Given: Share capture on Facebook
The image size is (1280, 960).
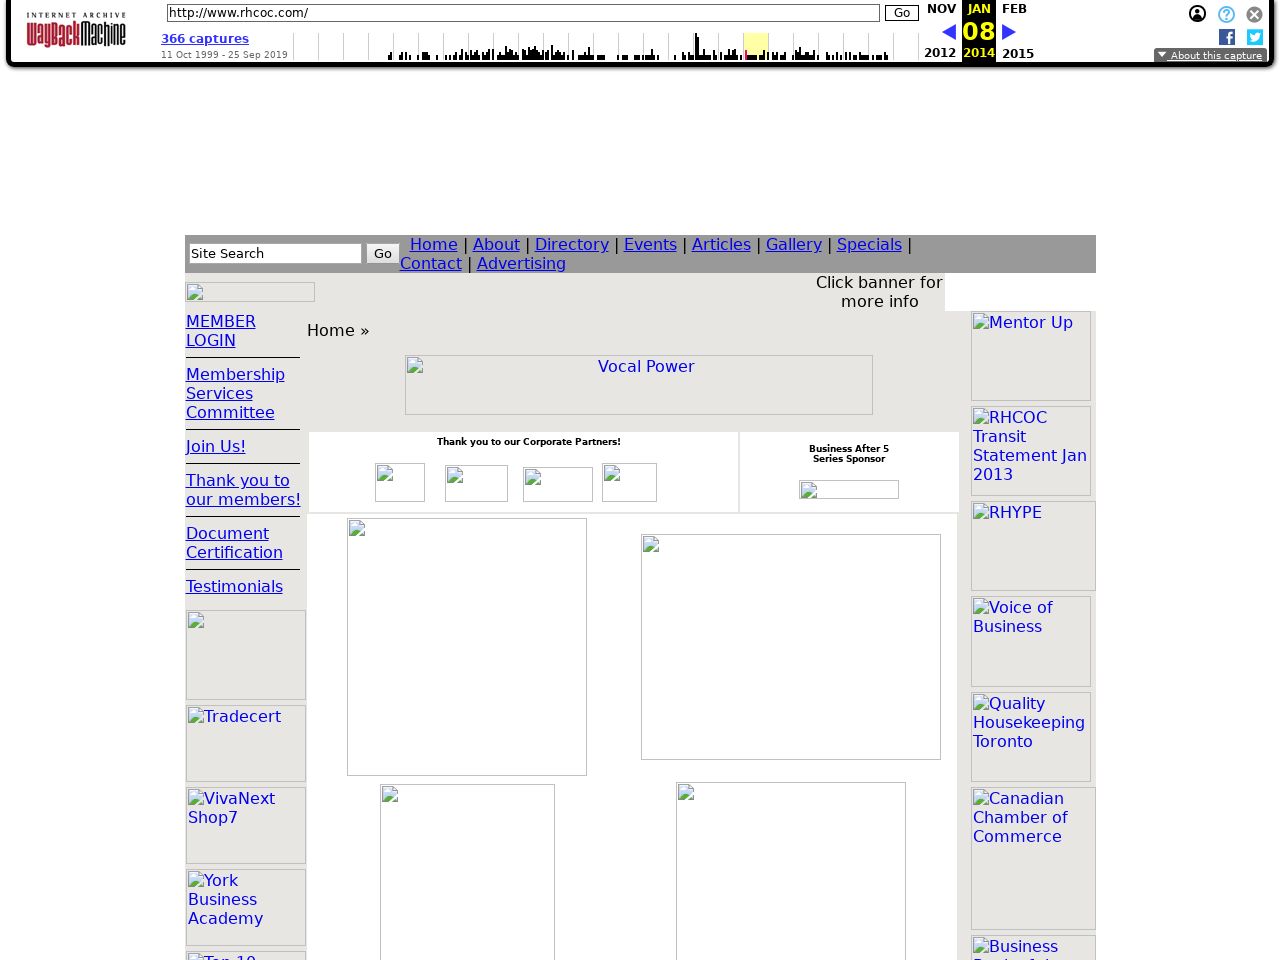Looking at the screenshot, I should pyautogui.click(x=1227, y=37).
